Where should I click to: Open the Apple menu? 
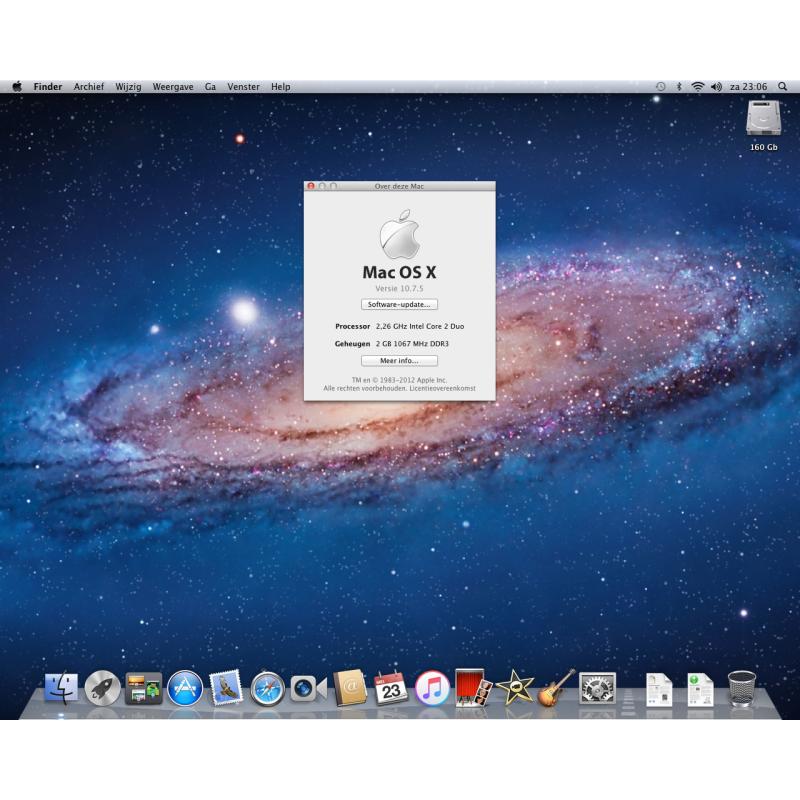[x=17, y=86]
